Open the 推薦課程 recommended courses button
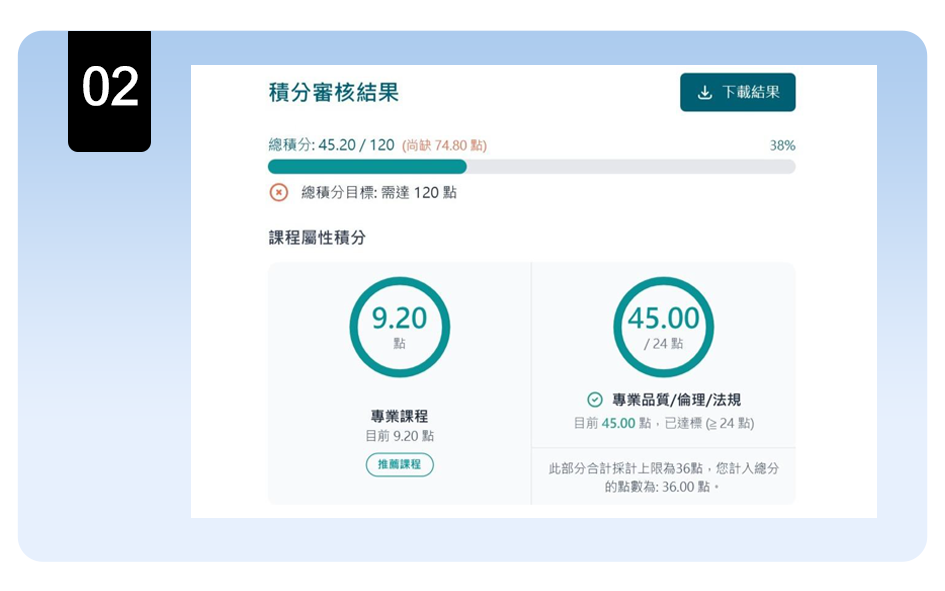Screen dimensions: 945x591 [x=399, y=465]
